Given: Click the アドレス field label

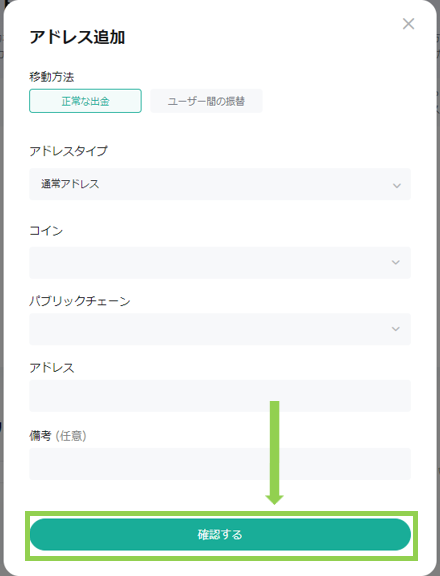Looking at the screenshot, I should pos(52,368).
